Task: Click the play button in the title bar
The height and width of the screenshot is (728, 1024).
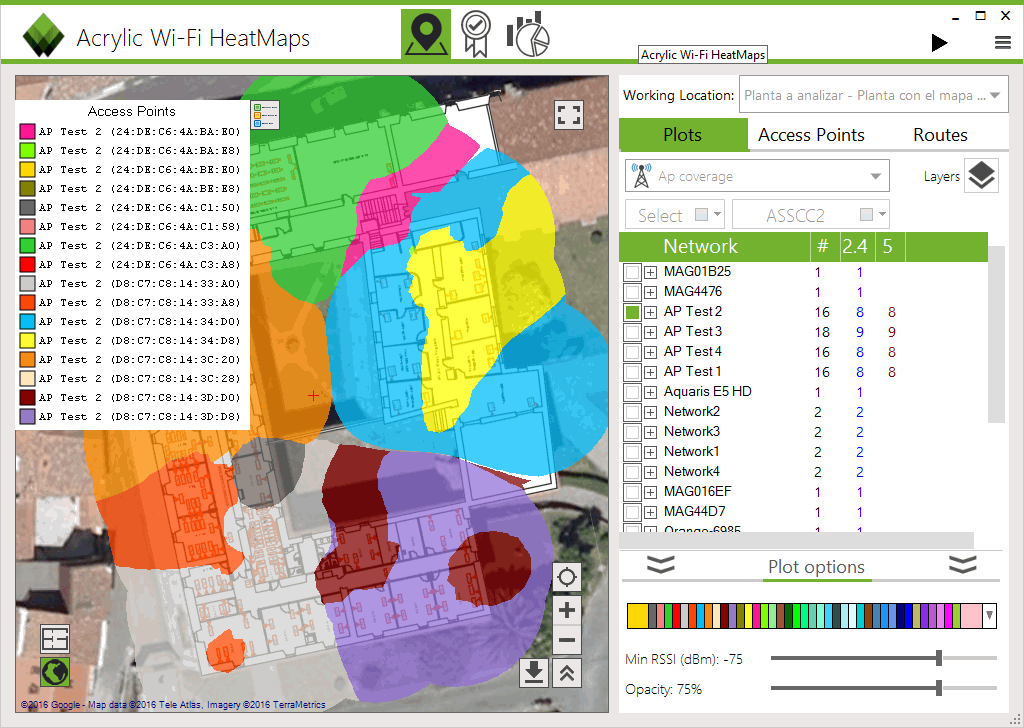Action: pos(939,43)
